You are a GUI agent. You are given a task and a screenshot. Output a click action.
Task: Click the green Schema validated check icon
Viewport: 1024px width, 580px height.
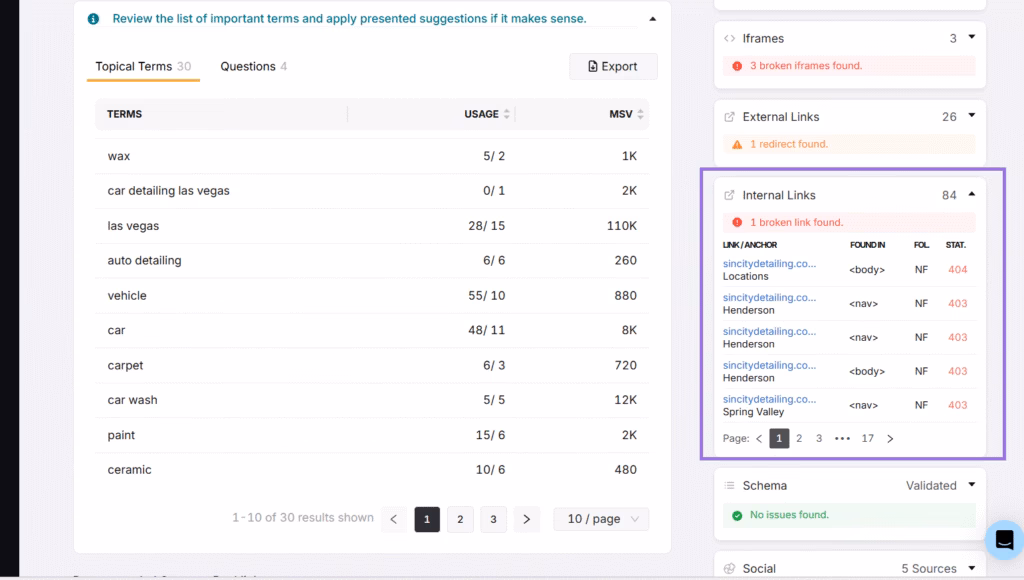pyautogui.click(x=737, y=515)
